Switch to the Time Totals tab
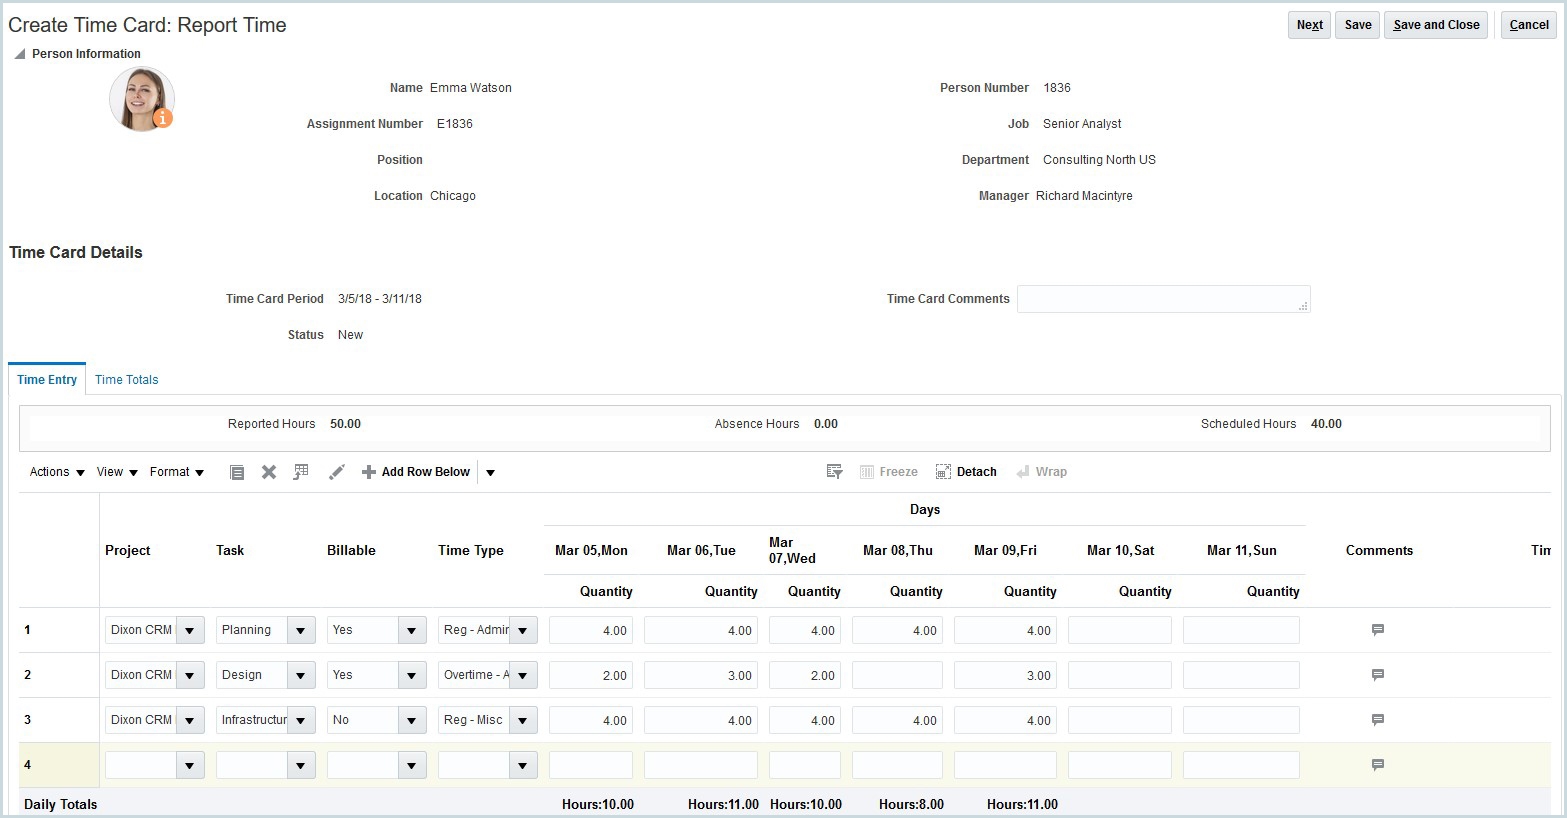This screenshot has height=818, width=1567. point(126,379)
